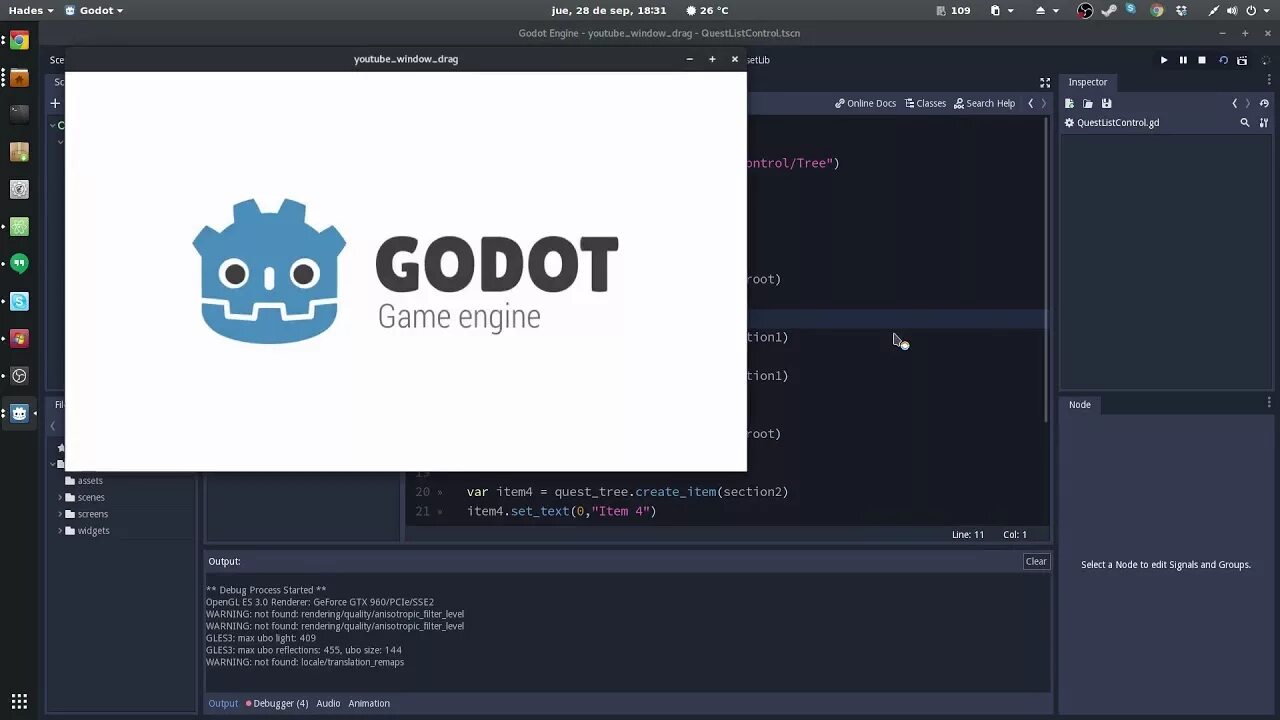Play the project in Godot toolbar
The height and width of the screenshot is (720, 1280).
[1164, 60]
